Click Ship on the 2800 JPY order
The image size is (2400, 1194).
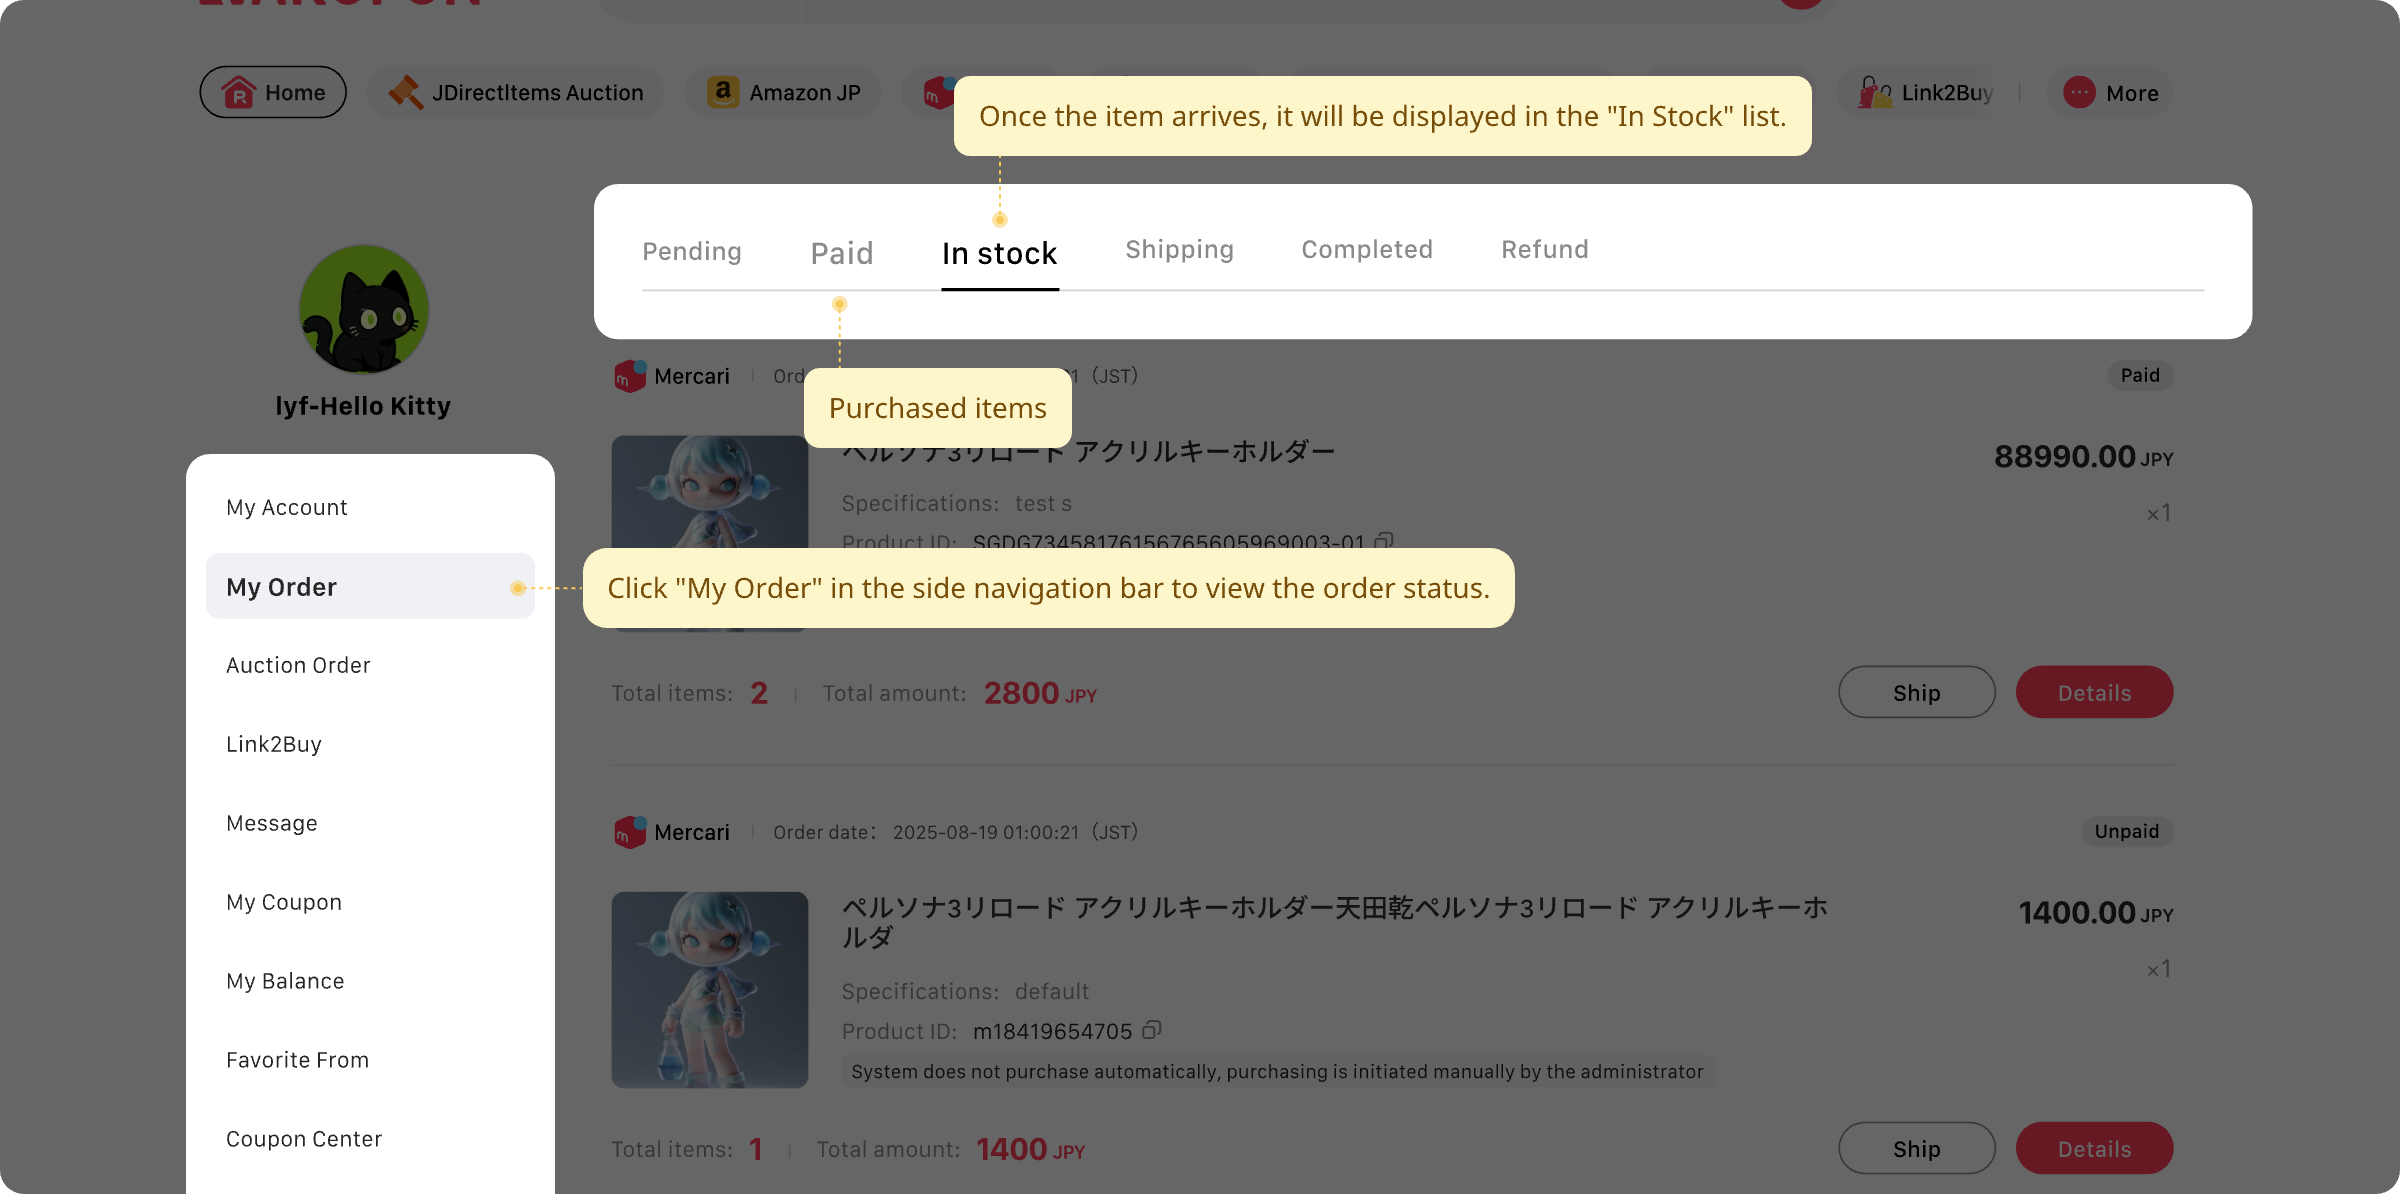1916,693
